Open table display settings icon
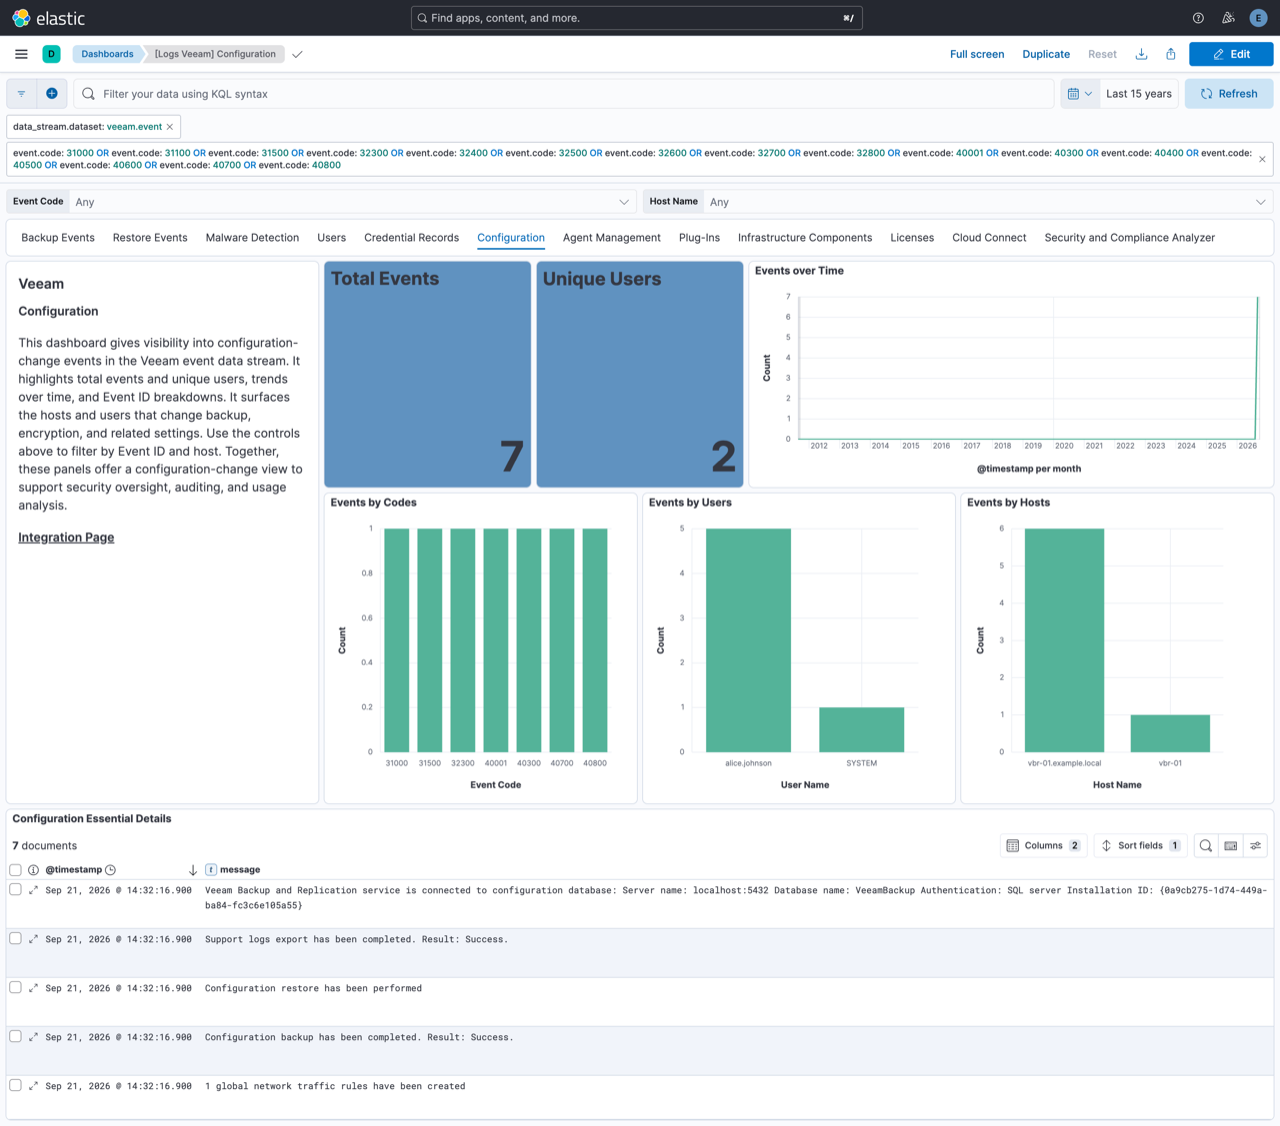Screen dimensions: 1280x1126 click(1256, 846)
